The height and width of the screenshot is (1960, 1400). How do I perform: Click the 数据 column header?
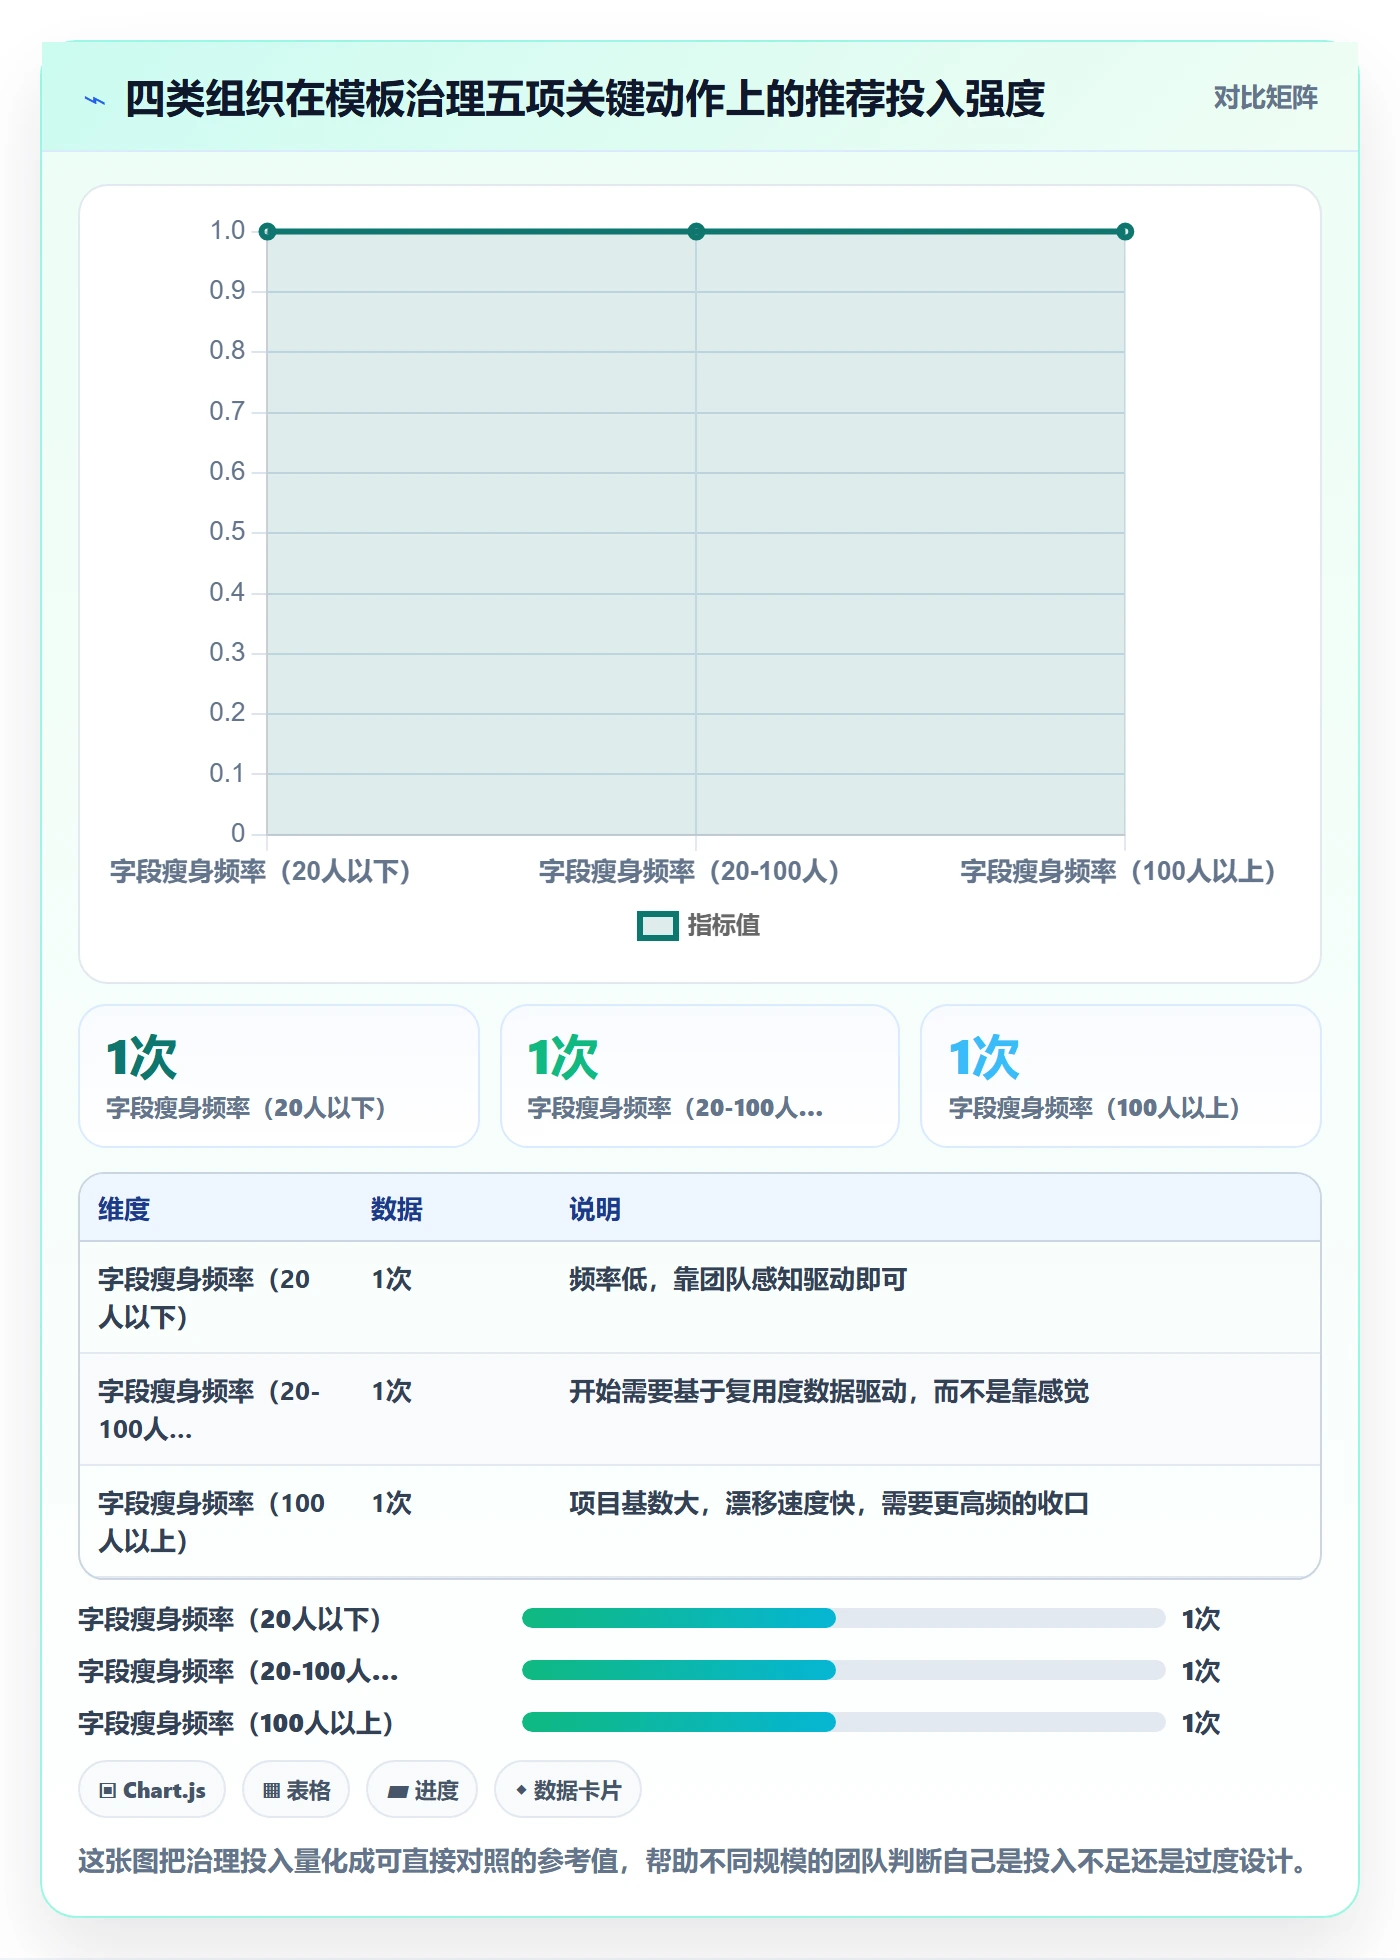click(397, 1210)
